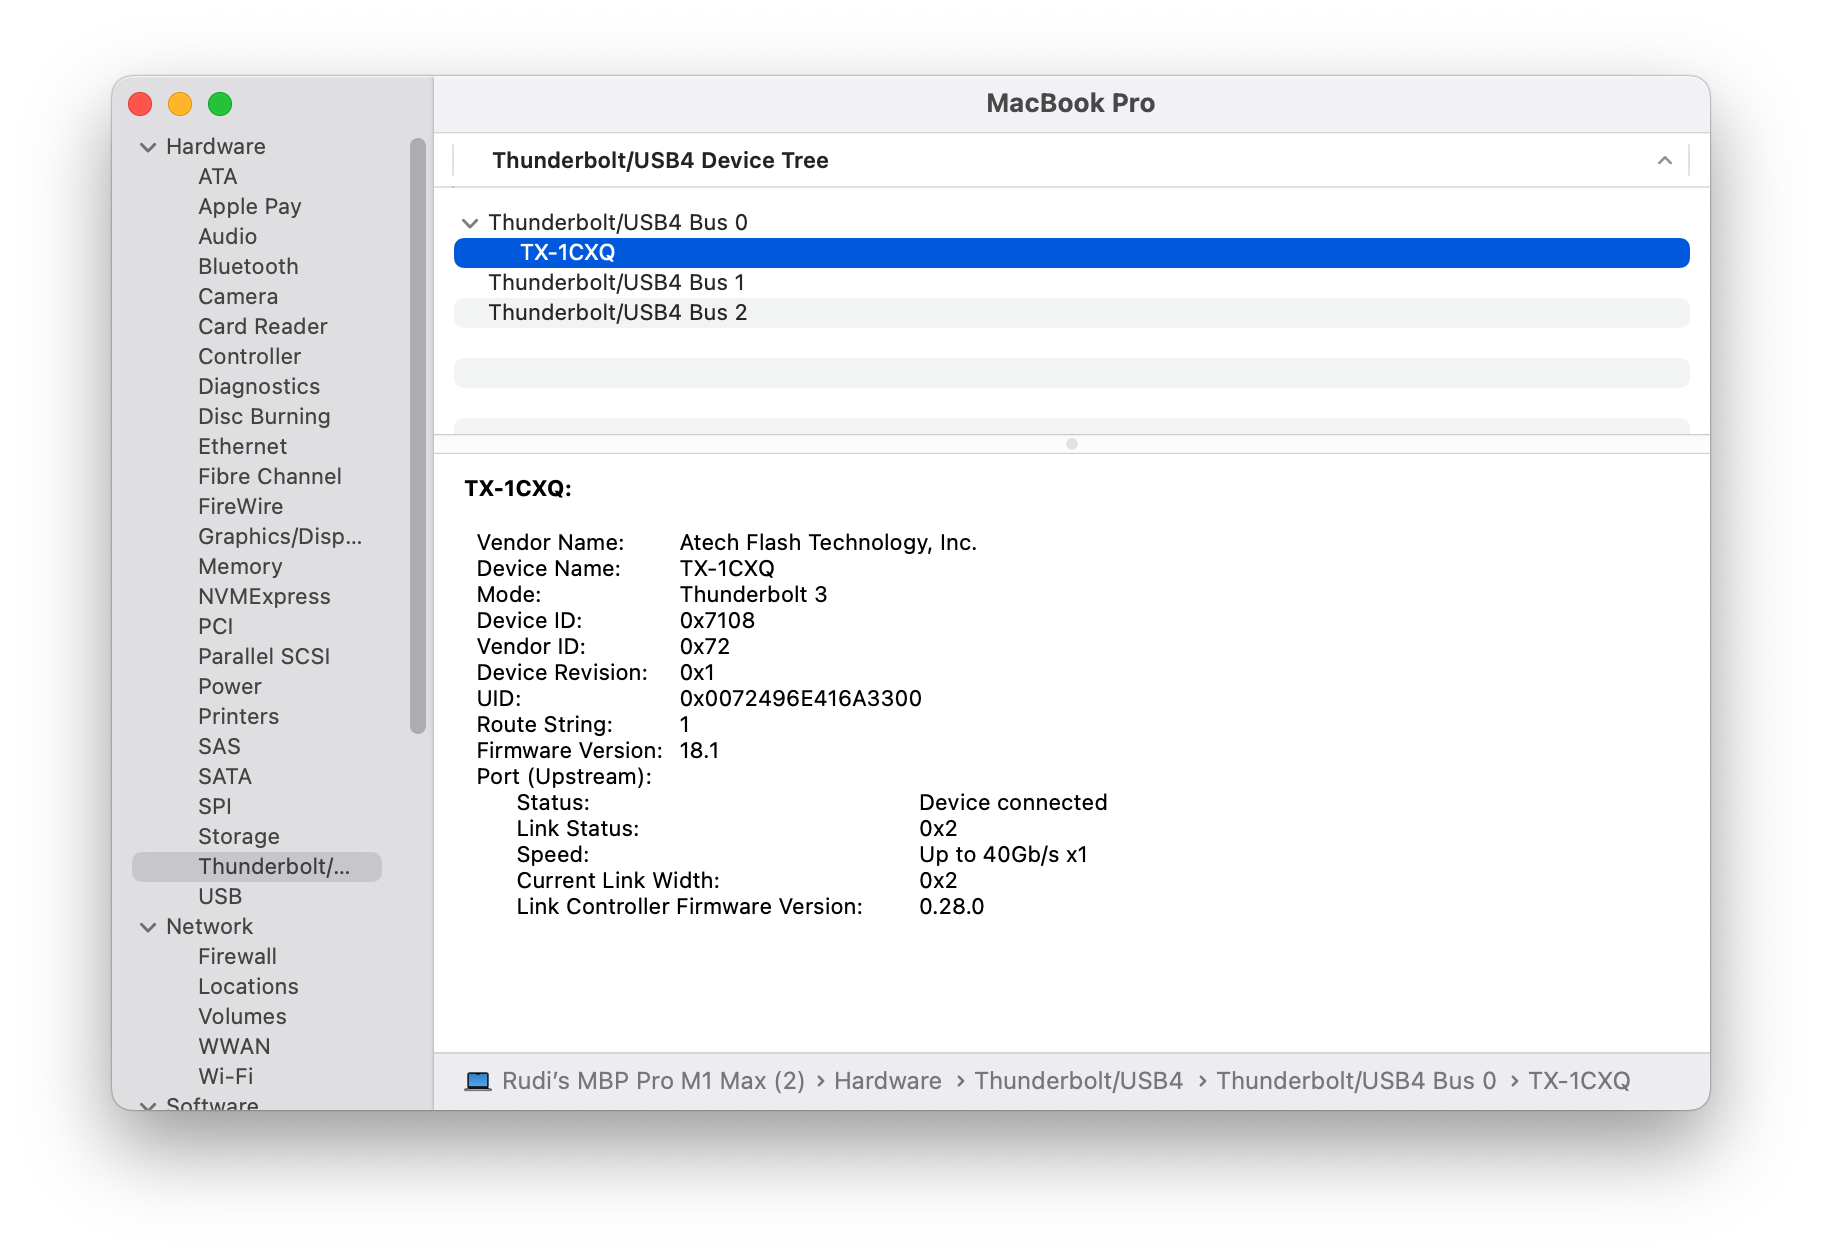This screenshot has width=1822, height=1258.
Task: Open Ethernet in the sidebar
Action: tap(242, 447)
